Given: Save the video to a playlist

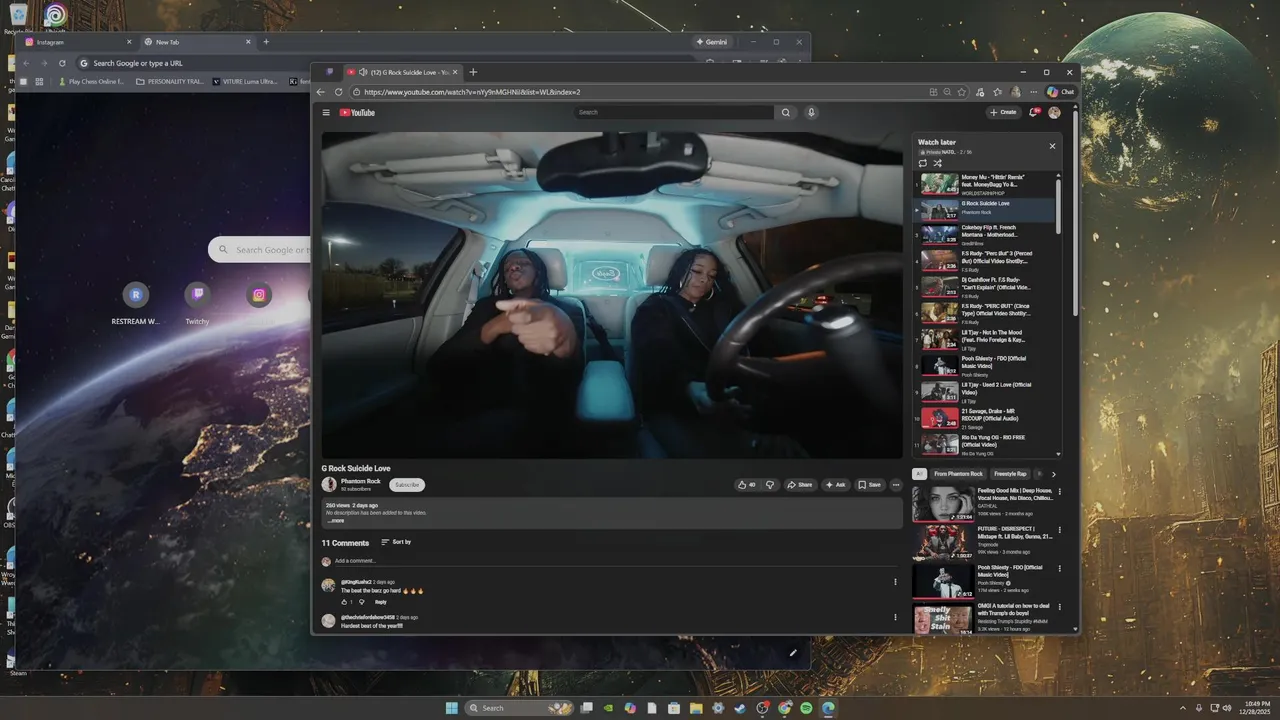Looking at the screenshot, I should pos(870,484).
